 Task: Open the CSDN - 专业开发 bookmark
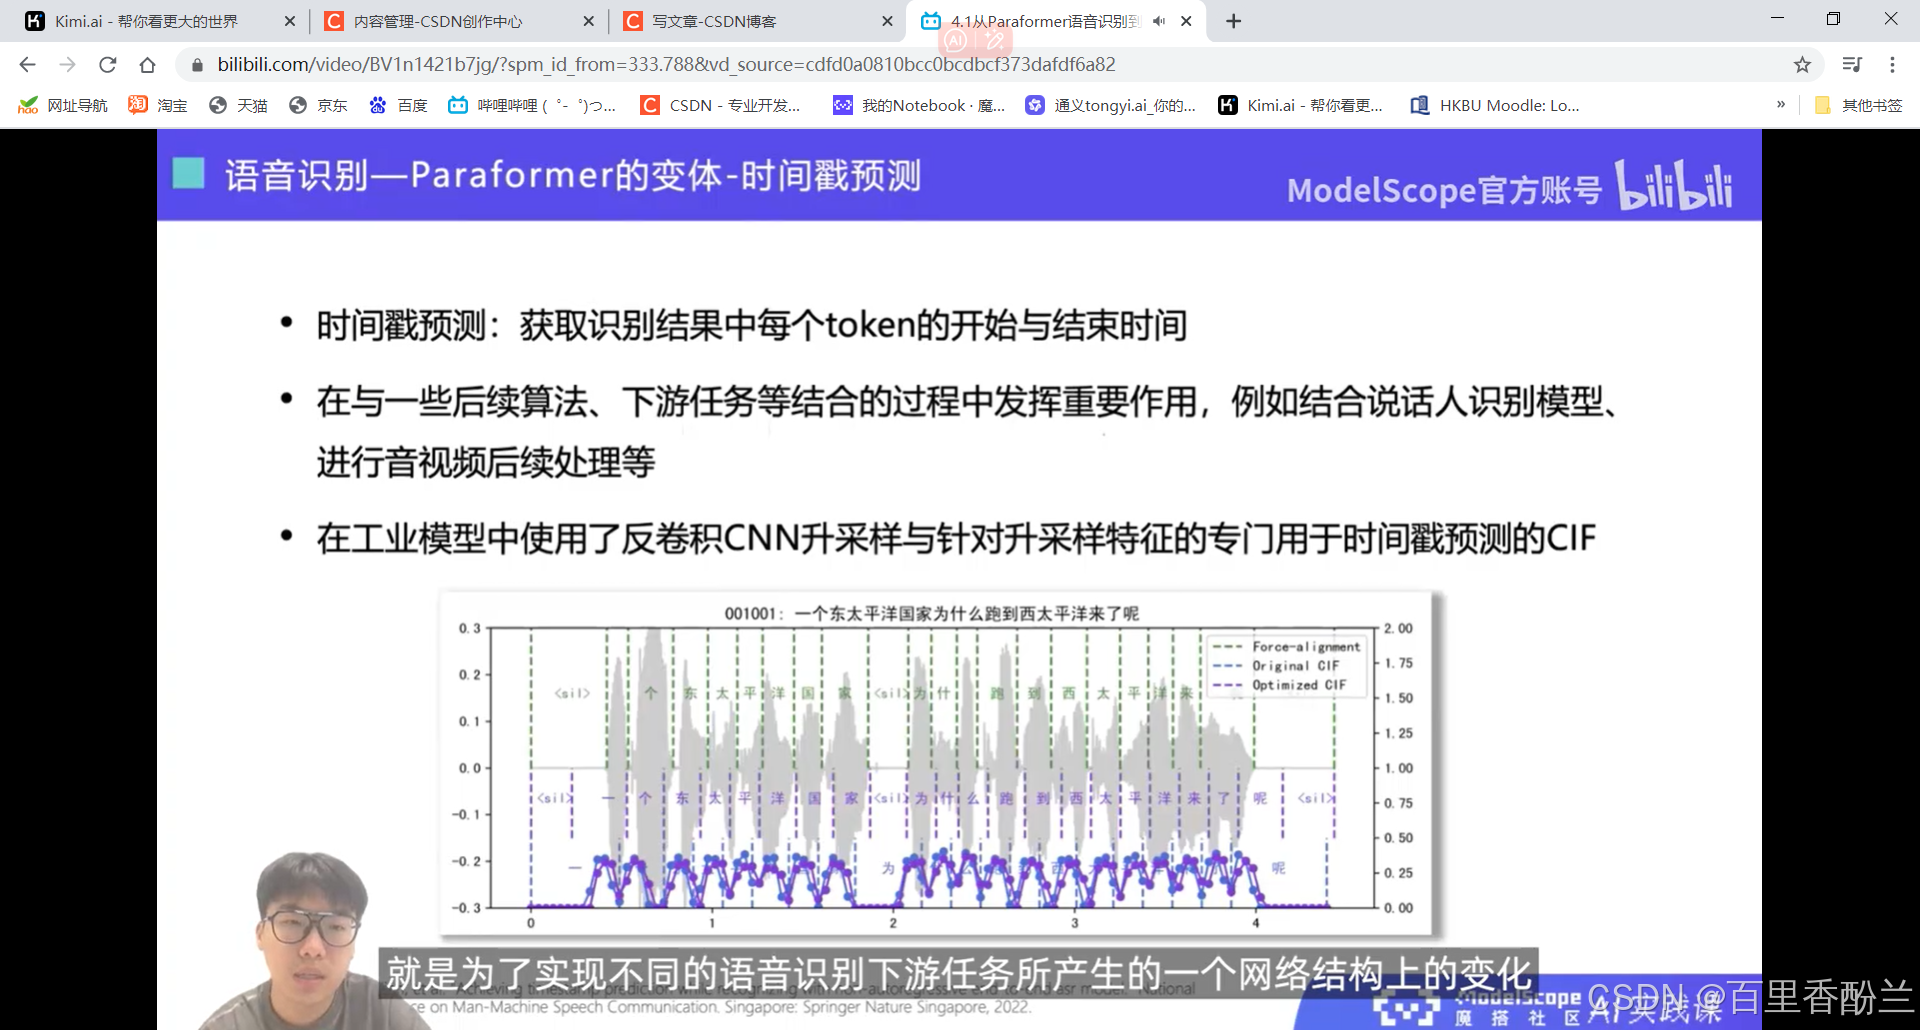(721, 105)
